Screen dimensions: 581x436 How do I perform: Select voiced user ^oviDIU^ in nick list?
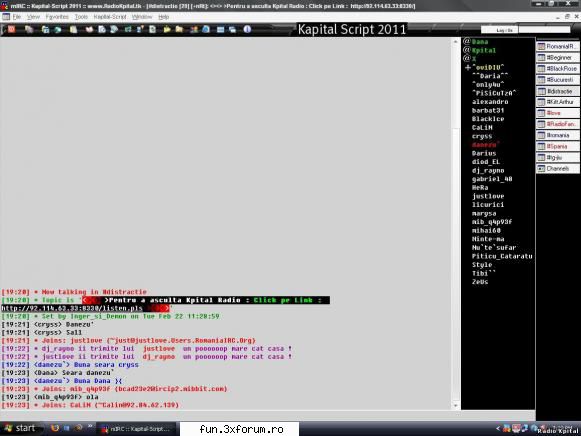(x=488, y=67)
